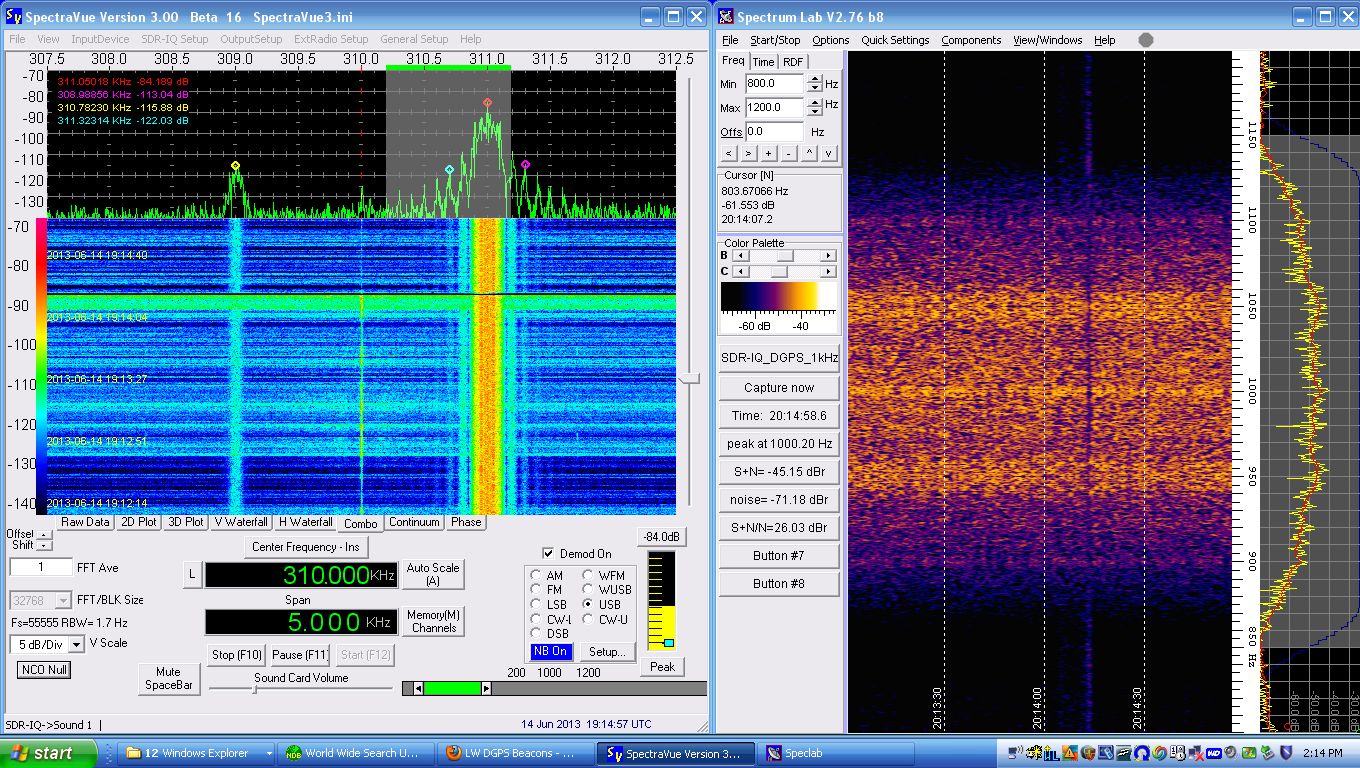Choose the CW-U demodulation mode

pyautogui.click(x=588, y=619)
